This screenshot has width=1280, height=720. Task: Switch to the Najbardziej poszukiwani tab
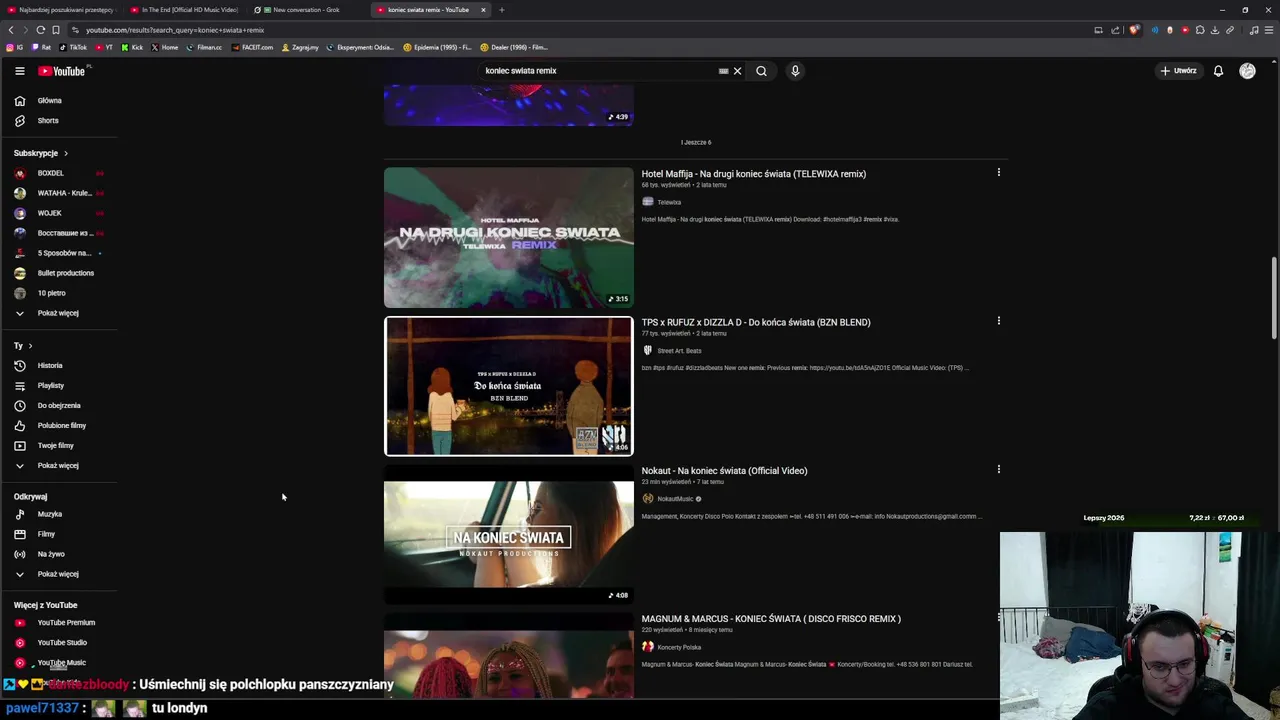click(62, 10)
